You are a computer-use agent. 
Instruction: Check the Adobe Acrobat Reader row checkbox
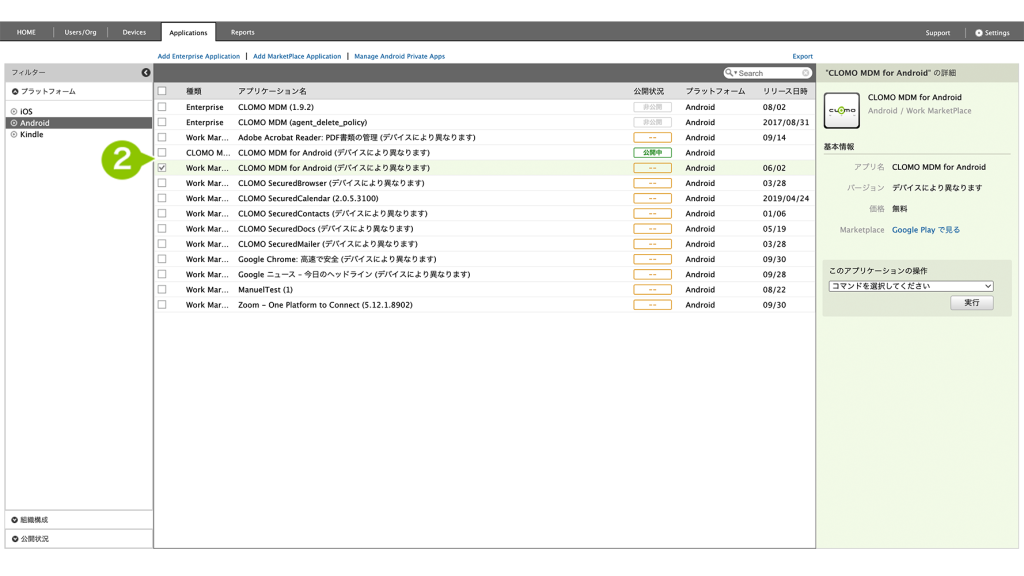(x=162, y=137)
